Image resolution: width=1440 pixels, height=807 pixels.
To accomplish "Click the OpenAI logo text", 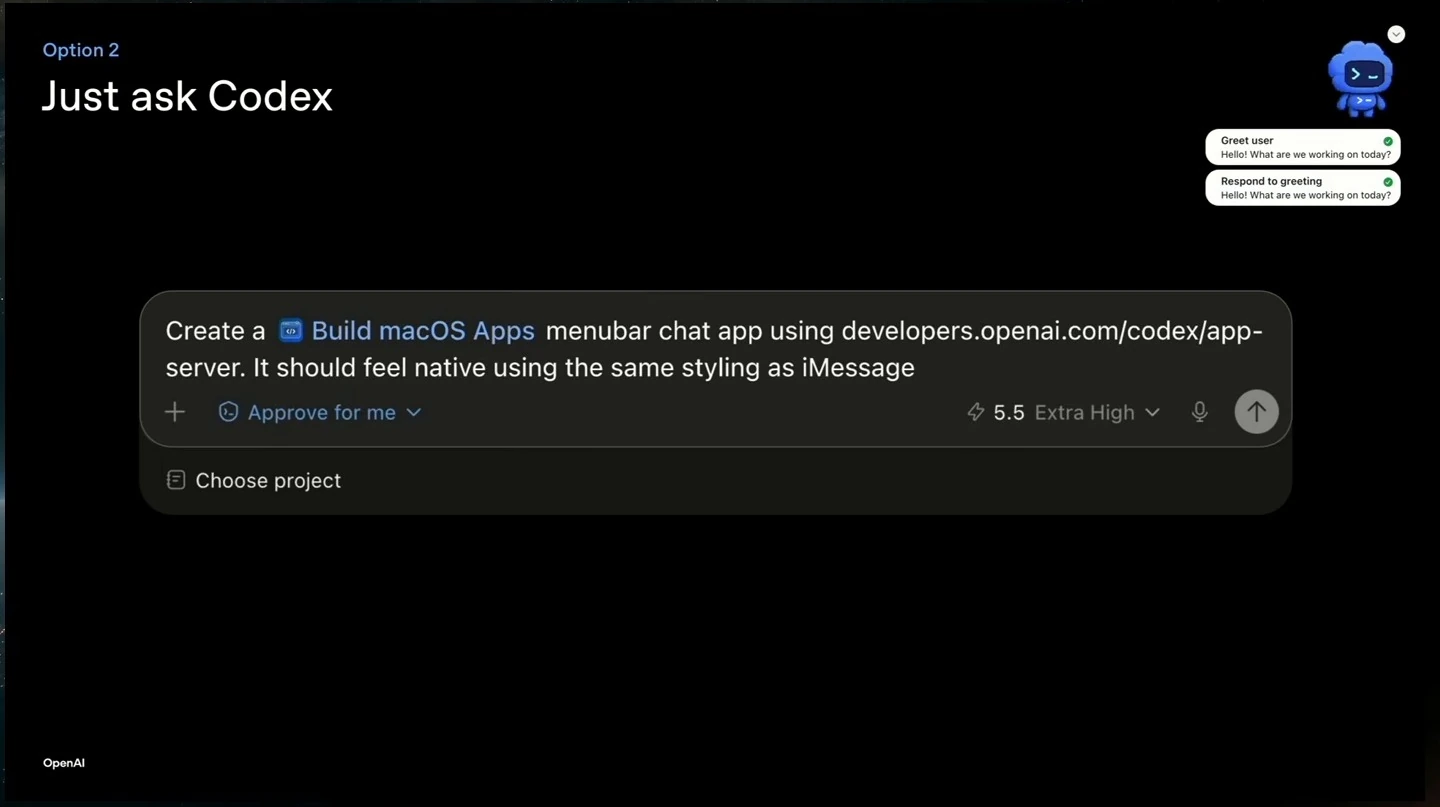I will [64, 763].
